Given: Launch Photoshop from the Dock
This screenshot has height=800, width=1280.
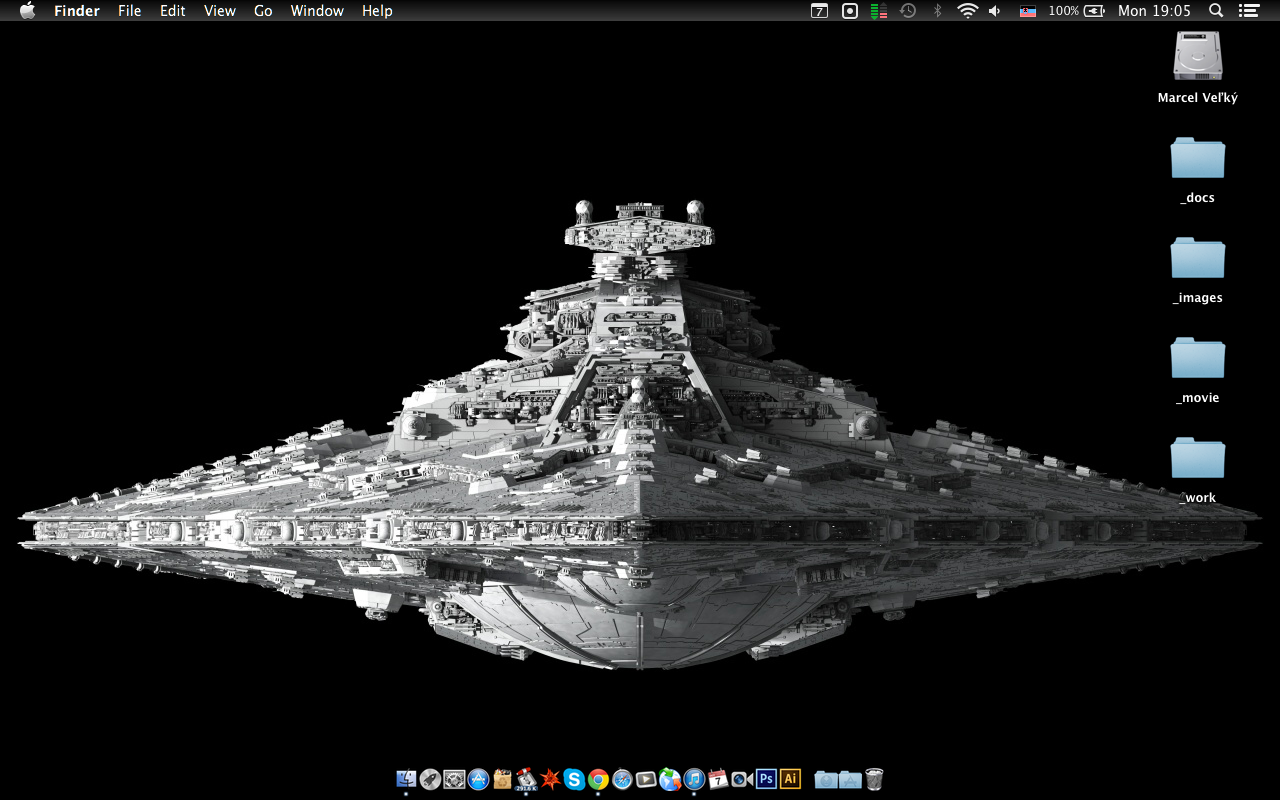Looking at the screenshot, I should pyautogui.click(x=766, y=779).
